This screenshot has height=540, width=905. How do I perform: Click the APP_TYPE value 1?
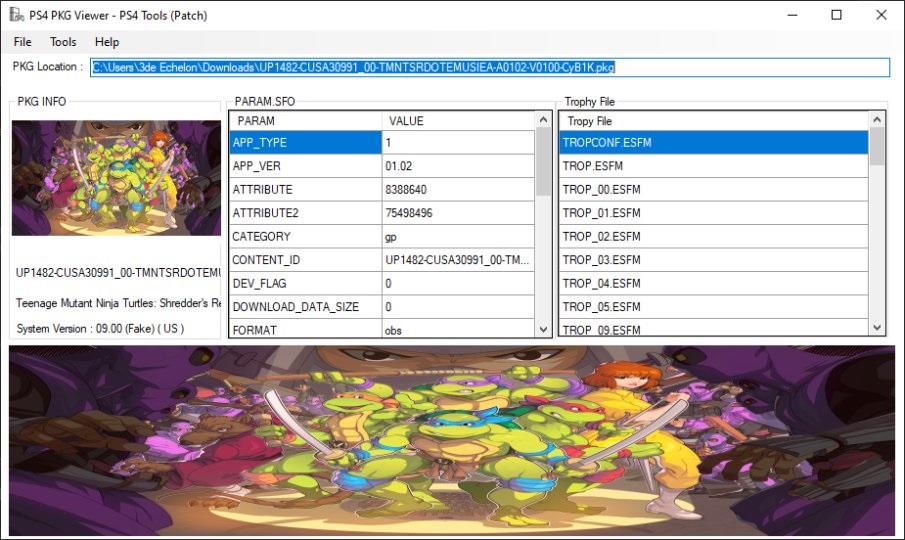coord(458,142)
